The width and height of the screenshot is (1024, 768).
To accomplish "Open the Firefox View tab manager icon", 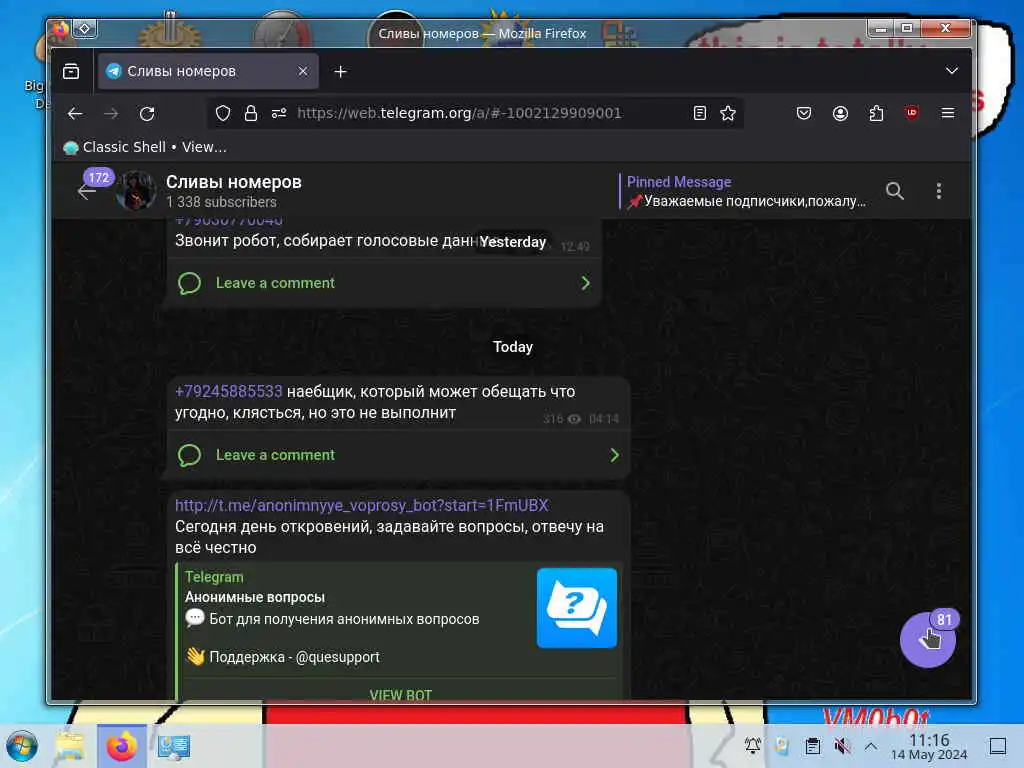I will click(x=71, y=71).
